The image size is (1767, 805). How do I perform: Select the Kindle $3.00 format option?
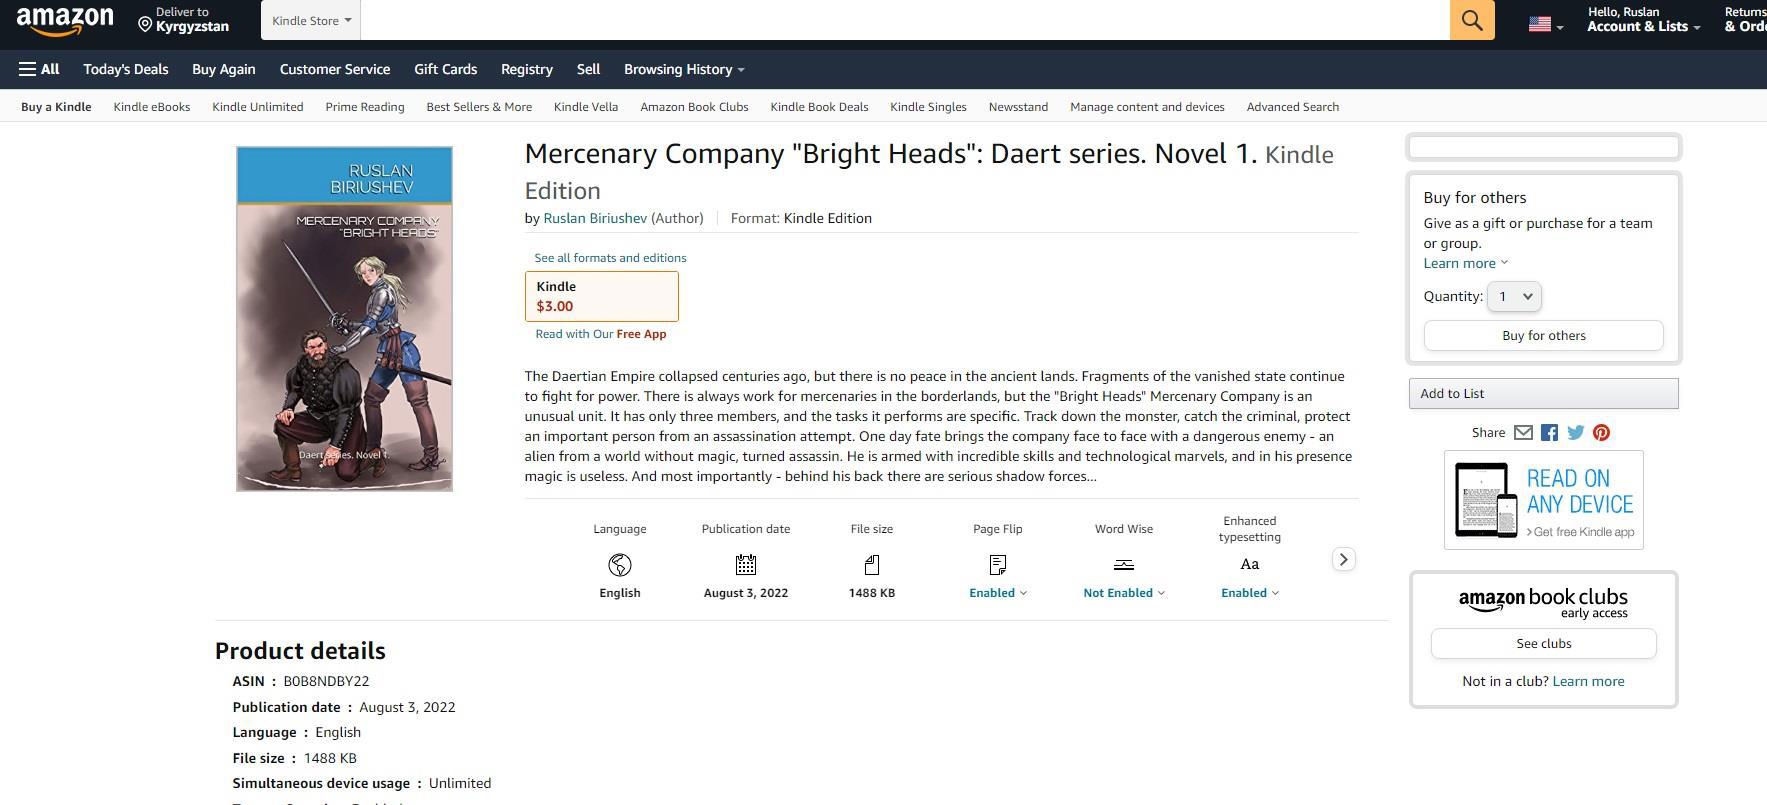tap(601, 296)
